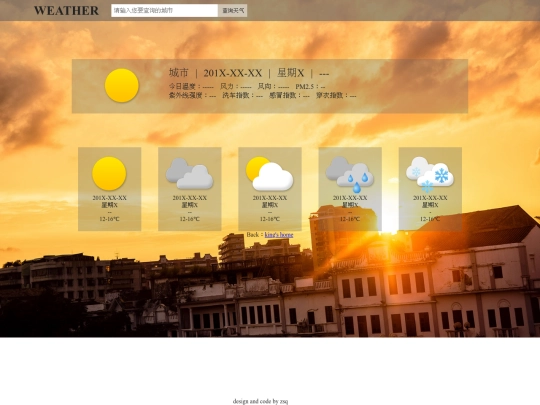Click the 洗车指数 car wash index label

[242, 95]
